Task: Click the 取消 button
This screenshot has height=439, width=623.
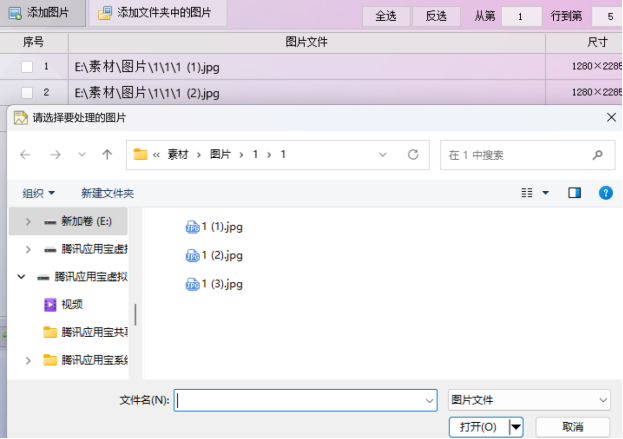Action: pos(573,427)
